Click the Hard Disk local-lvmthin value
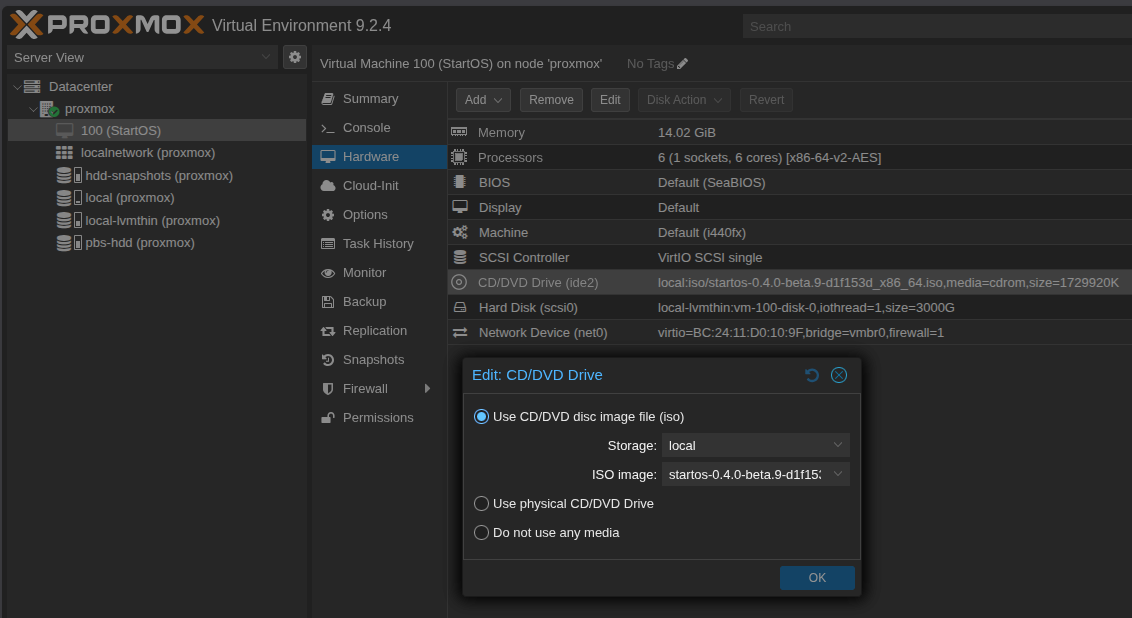 [806, 308]
